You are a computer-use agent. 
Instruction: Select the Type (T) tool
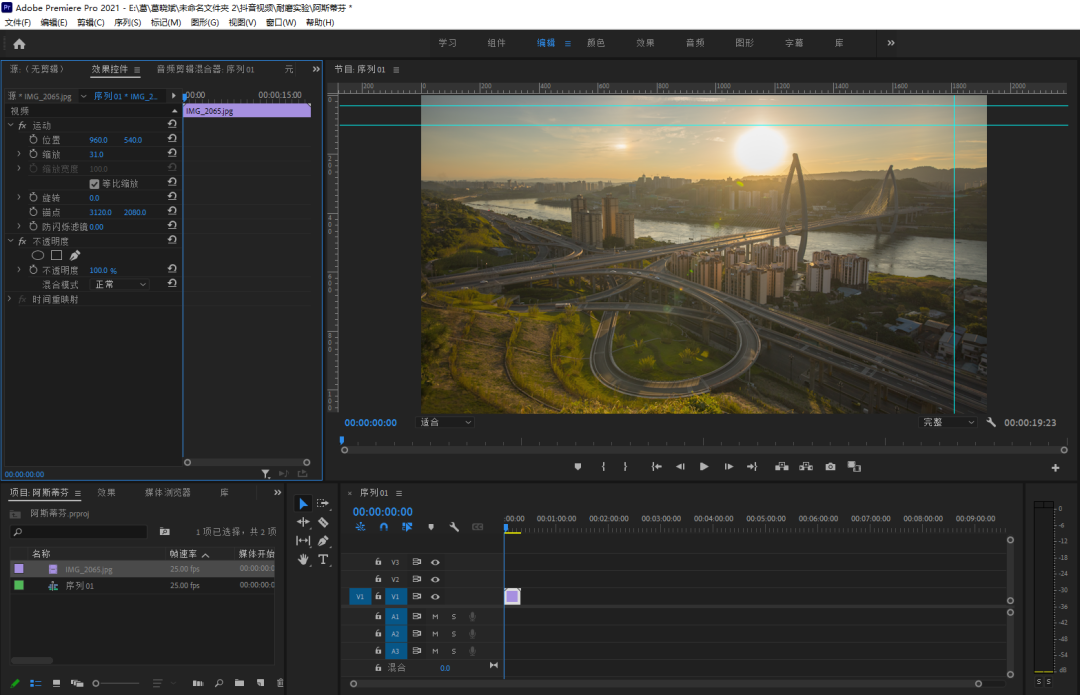[323, 559]
